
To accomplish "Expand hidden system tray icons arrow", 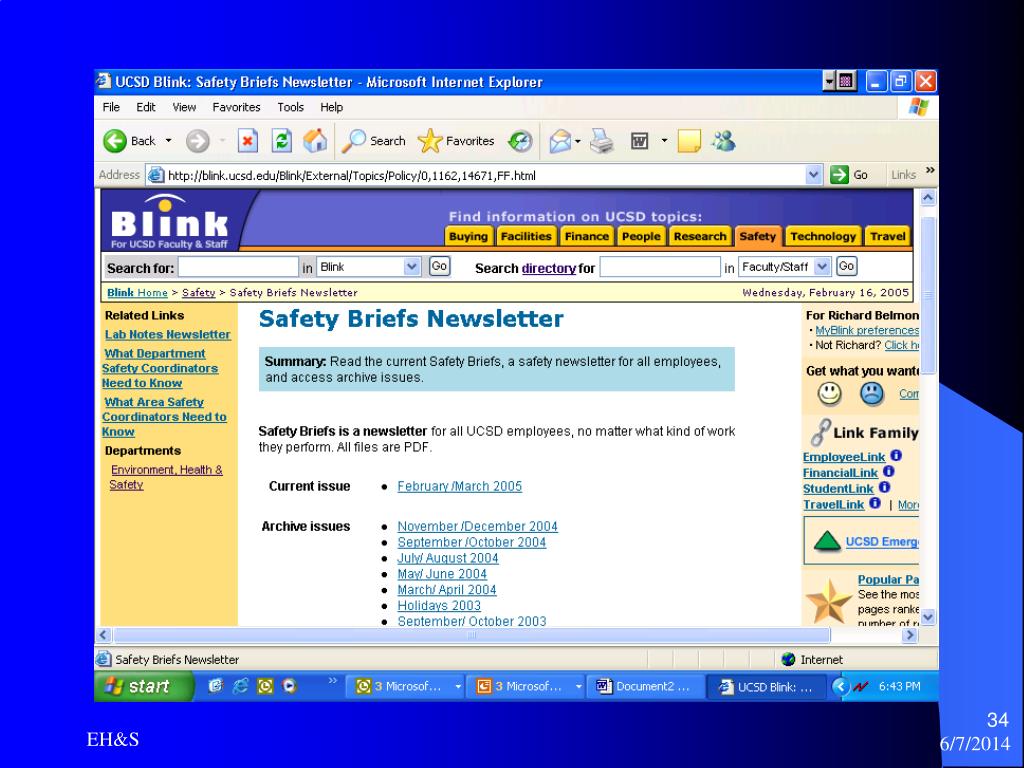I will pos(840,686).
